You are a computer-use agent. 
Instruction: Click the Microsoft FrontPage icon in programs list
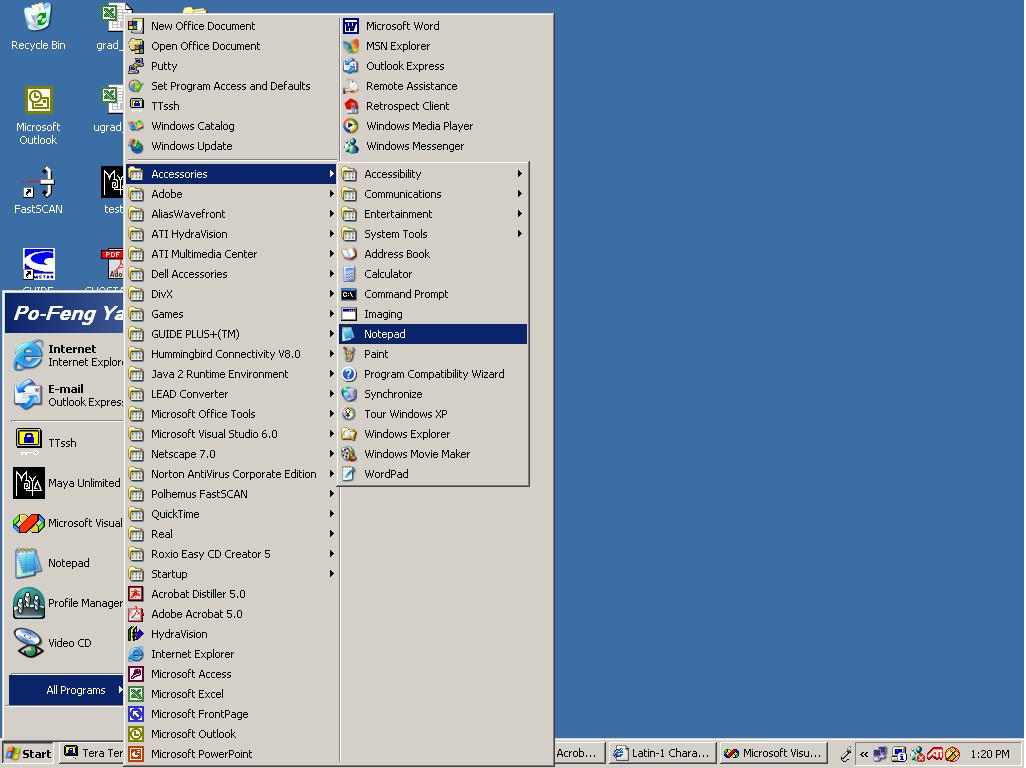(136, 714)
